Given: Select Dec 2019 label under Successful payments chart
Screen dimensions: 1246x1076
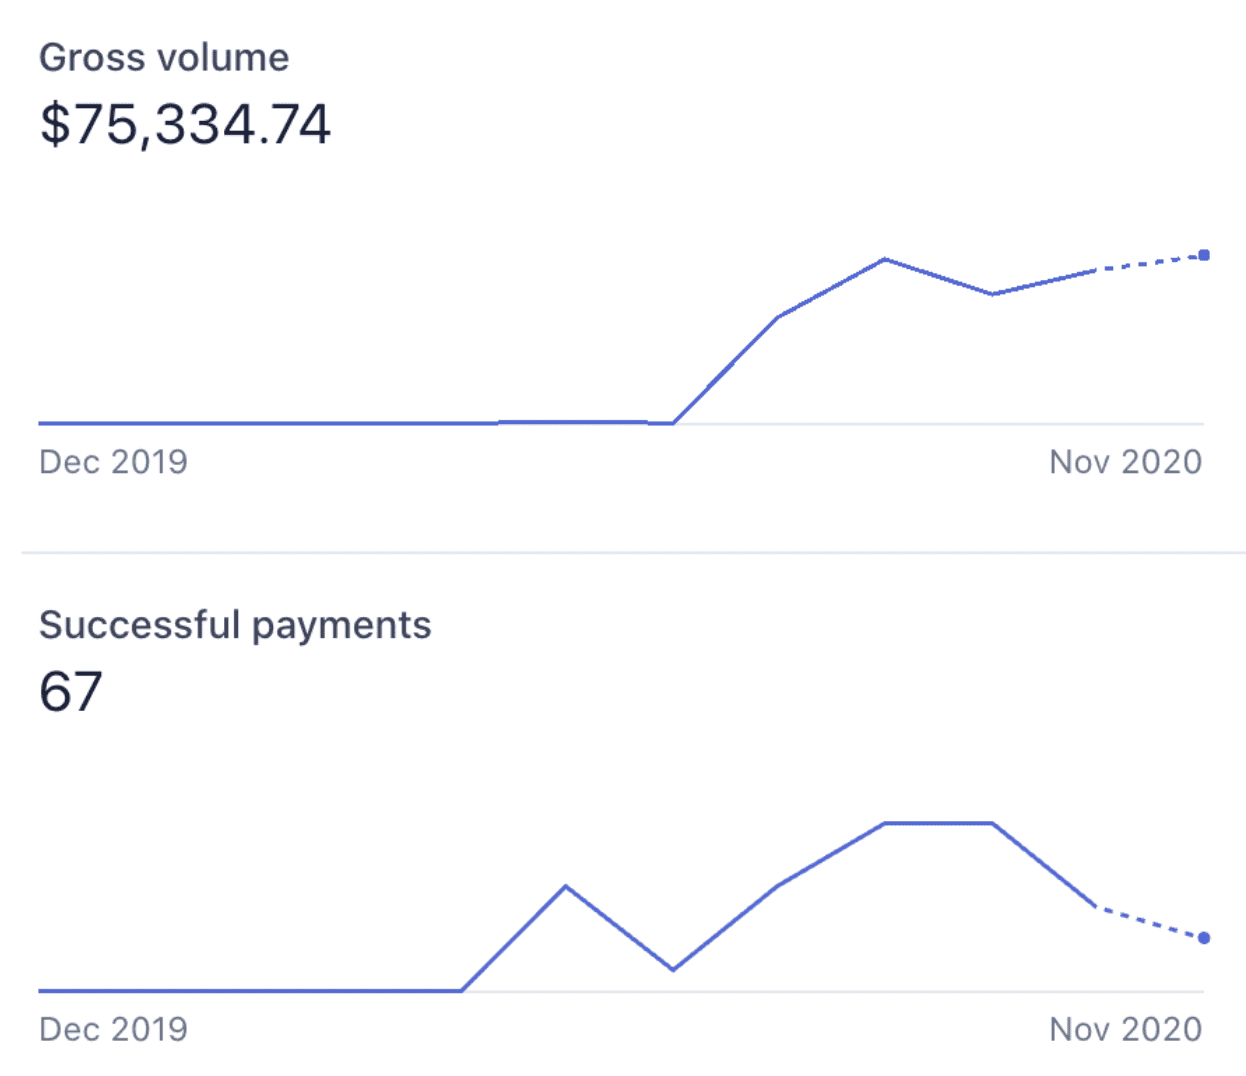Looking at the screenshot, I should (113, 1029).
